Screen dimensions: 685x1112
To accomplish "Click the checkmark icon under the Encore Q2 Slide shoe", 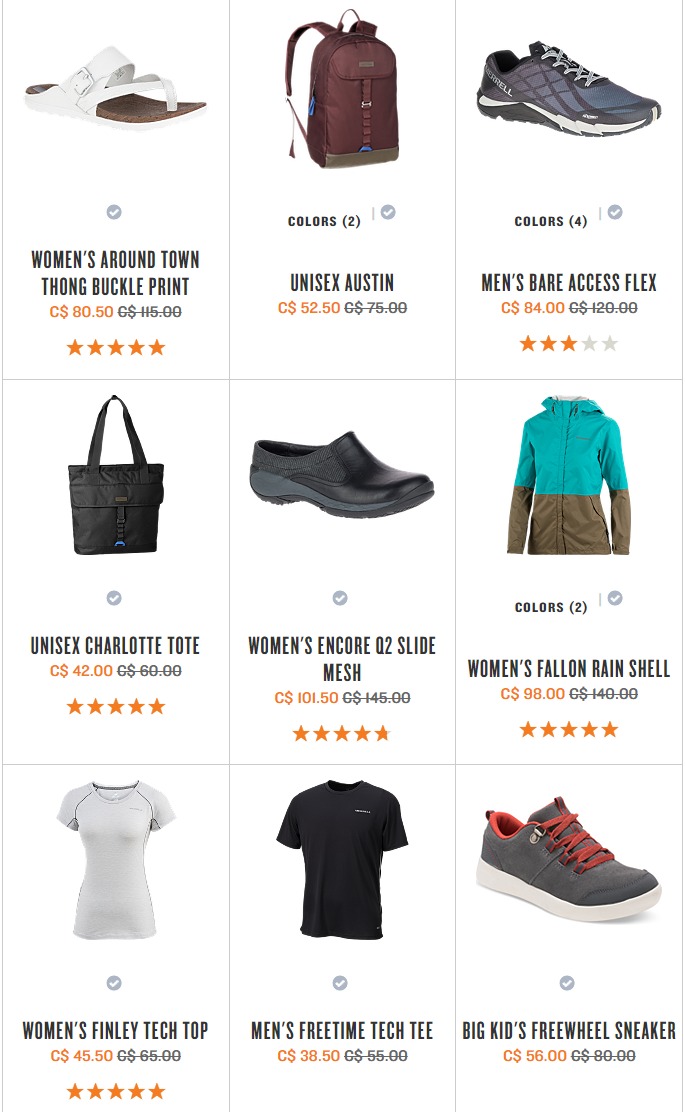I will tap(340, 598).
